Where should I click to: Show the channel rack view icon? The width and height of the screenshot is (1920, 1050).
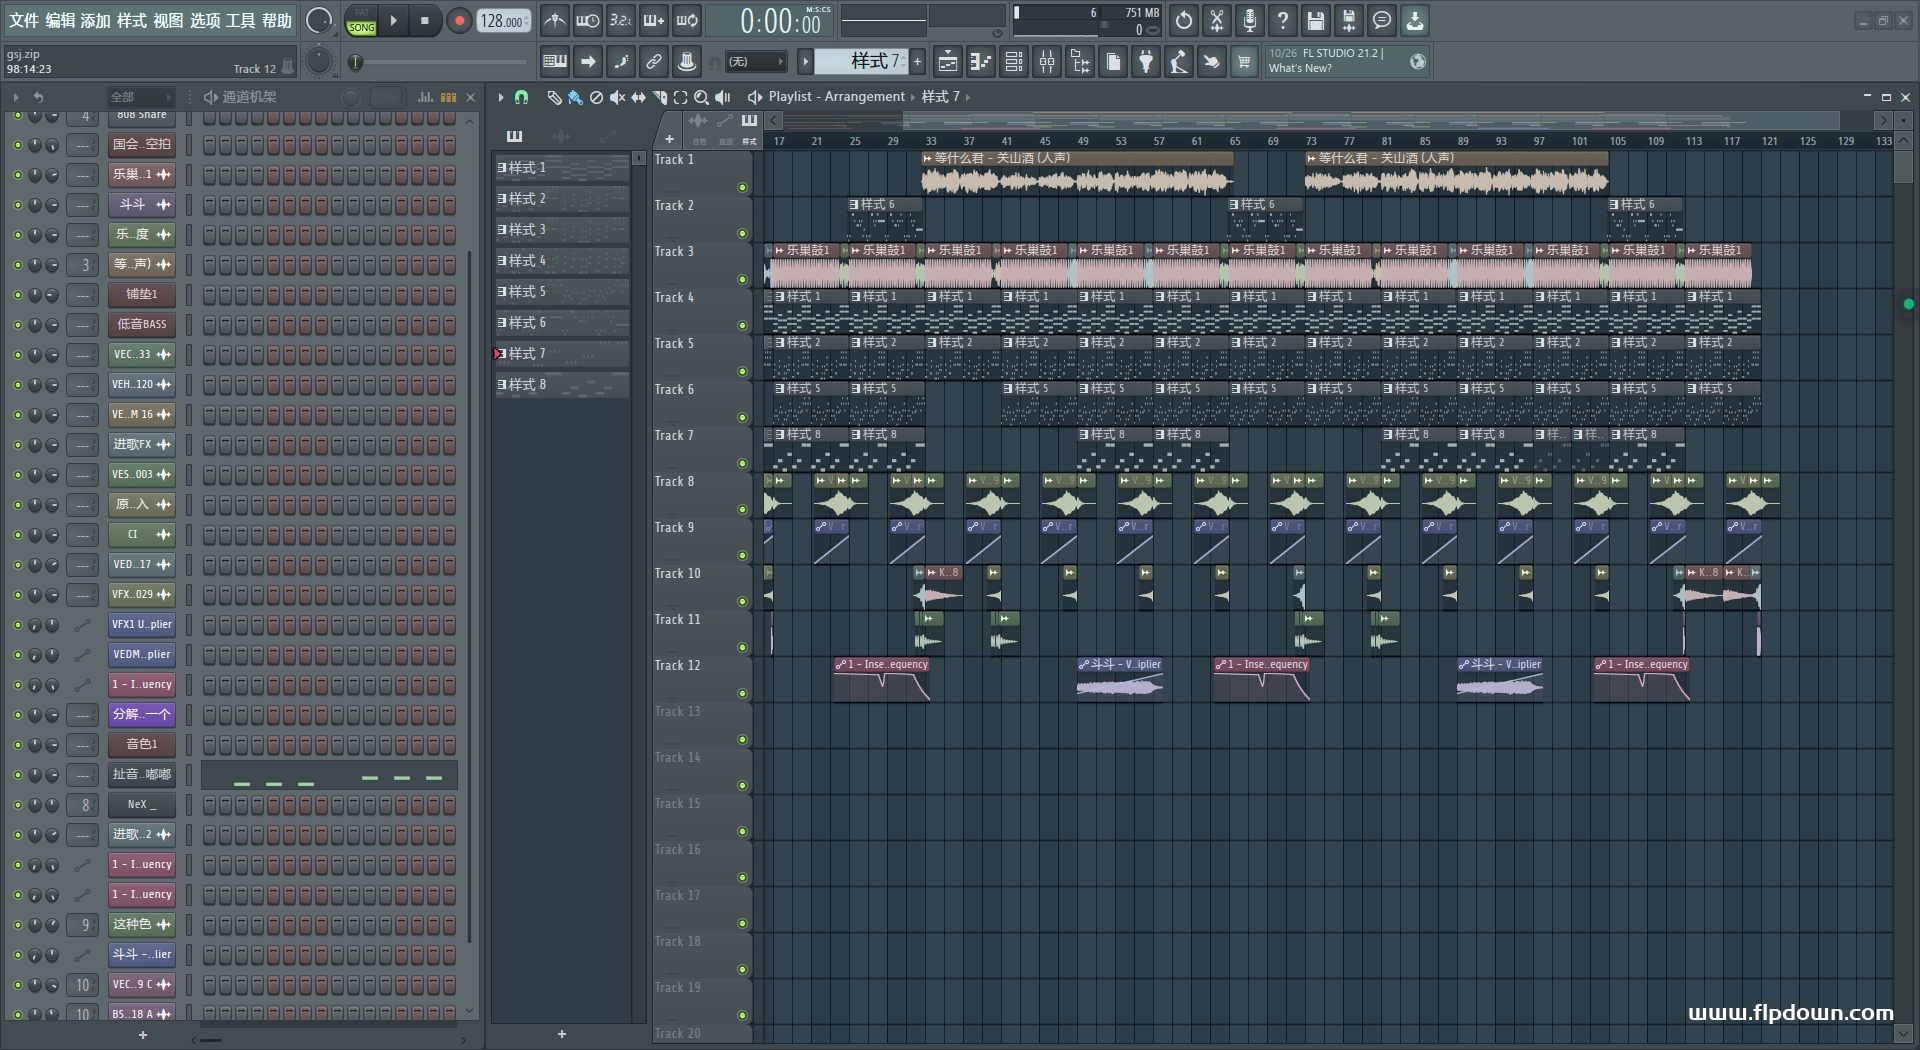(x=1014, y=62)
